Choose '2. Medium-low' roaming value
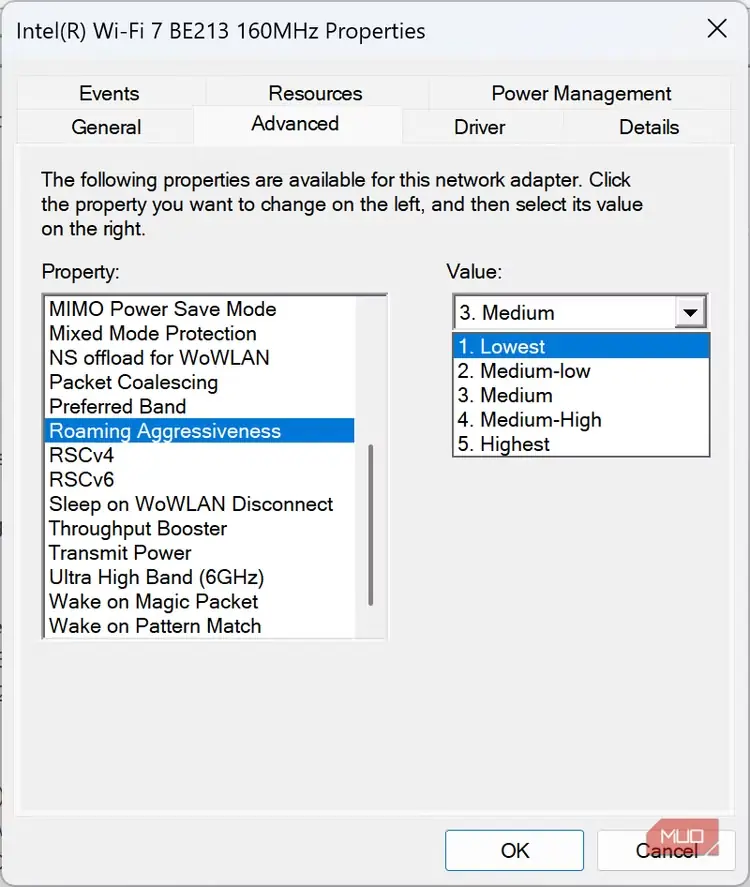The width and height of the screenshot is (750, 887). pyautogui.click(x=581, y=371)
